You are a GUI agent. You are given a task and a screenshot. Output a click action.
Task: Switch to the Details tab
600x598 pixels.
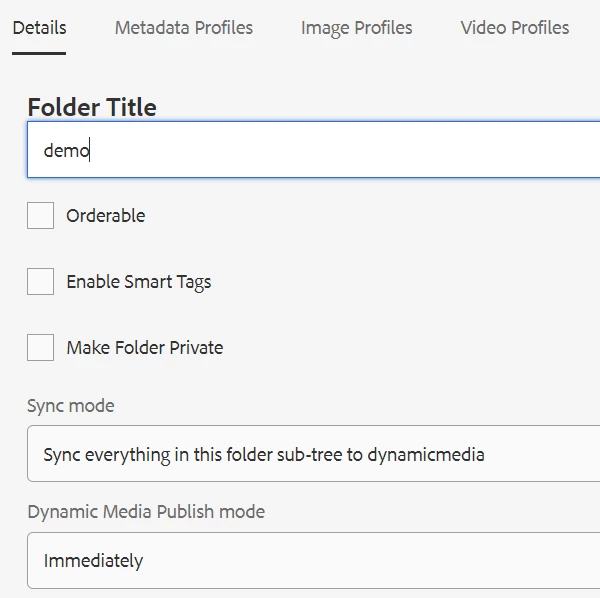coord(39,28)
